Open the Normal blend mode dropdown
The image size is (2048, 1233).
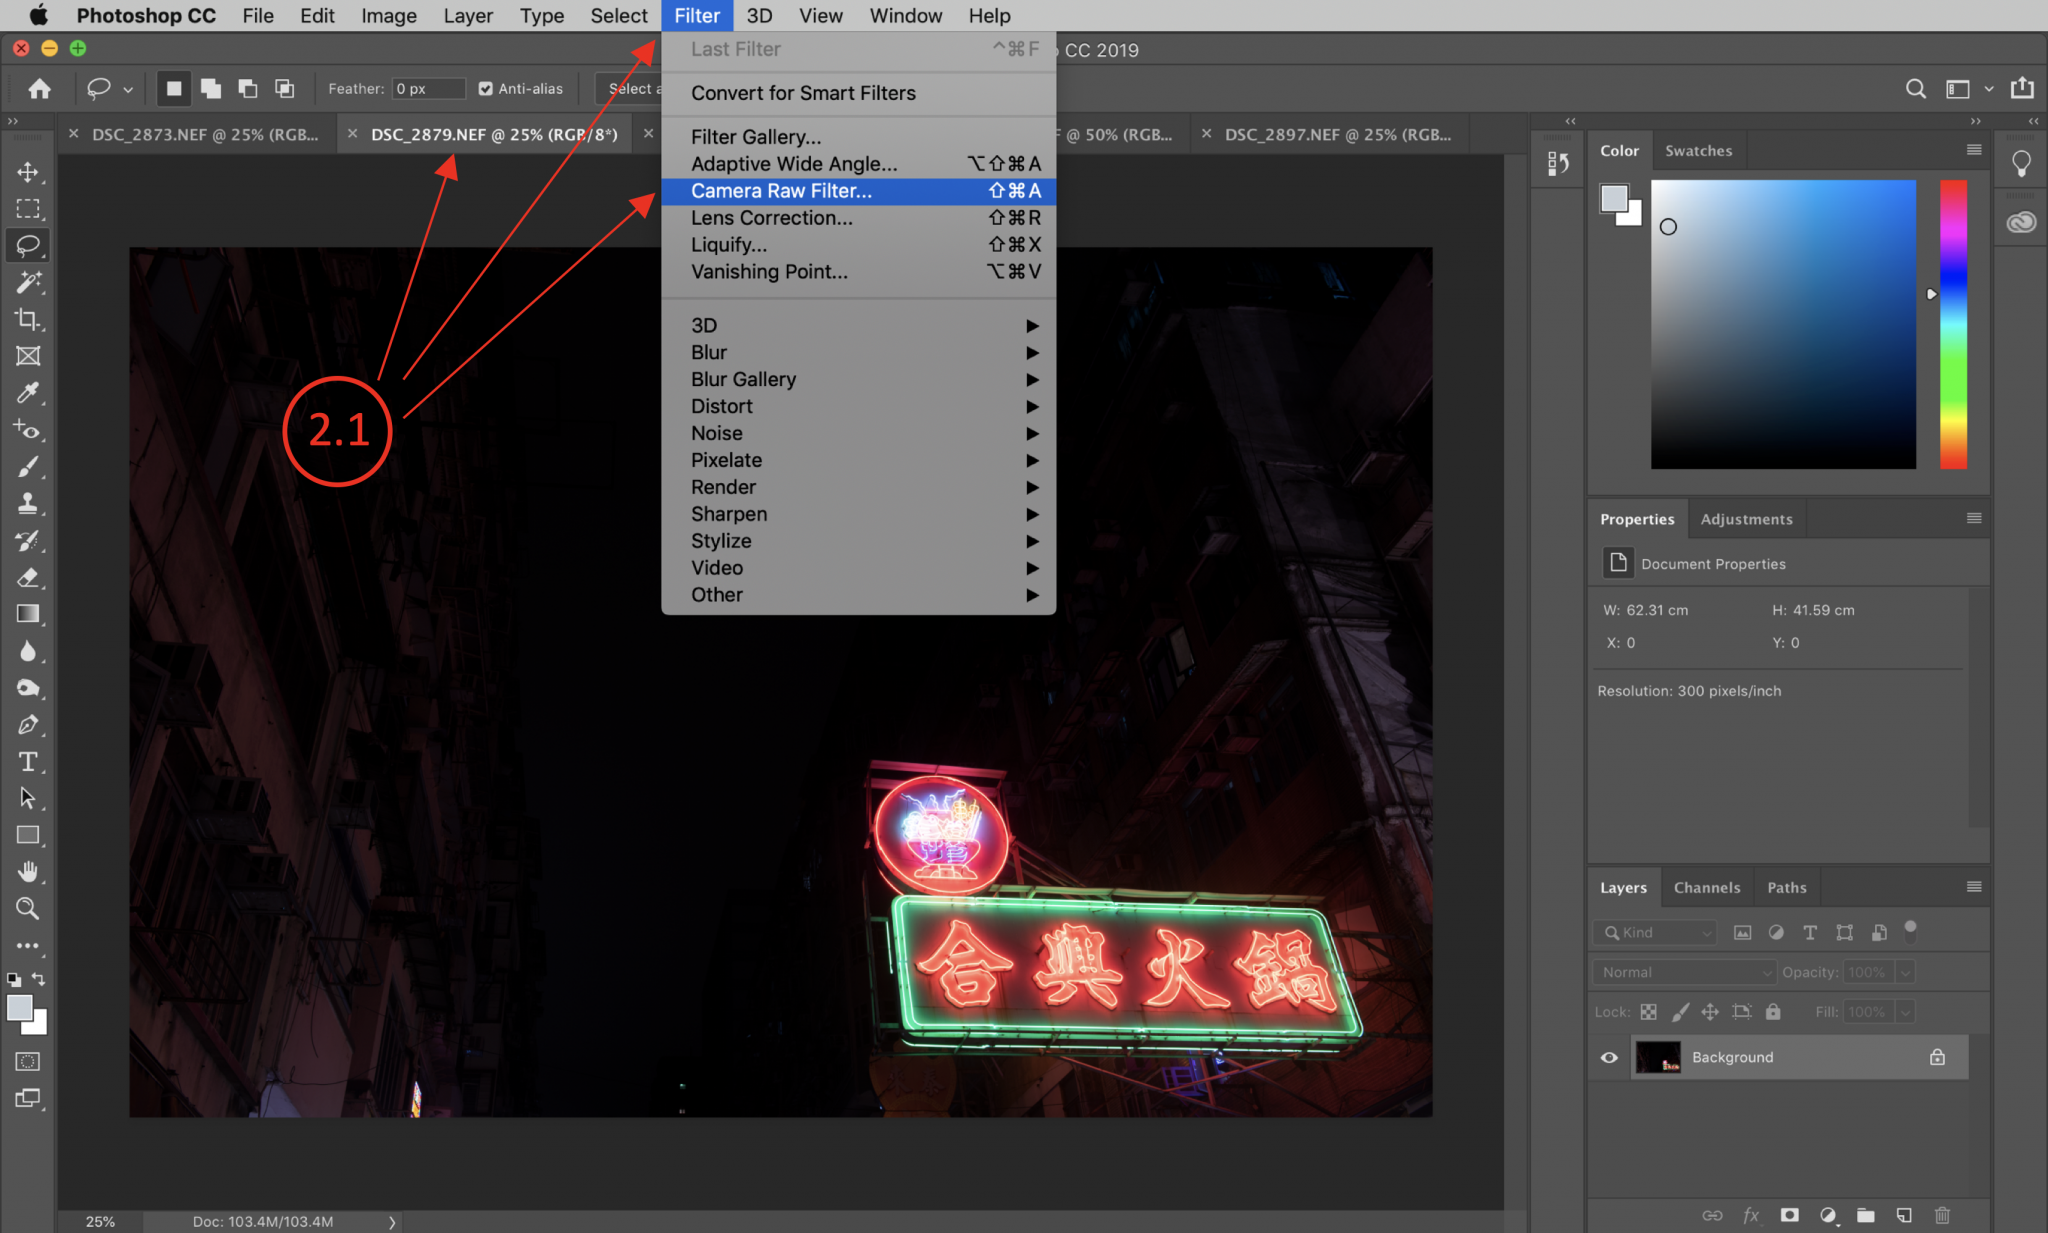(x=1684, y=972)
